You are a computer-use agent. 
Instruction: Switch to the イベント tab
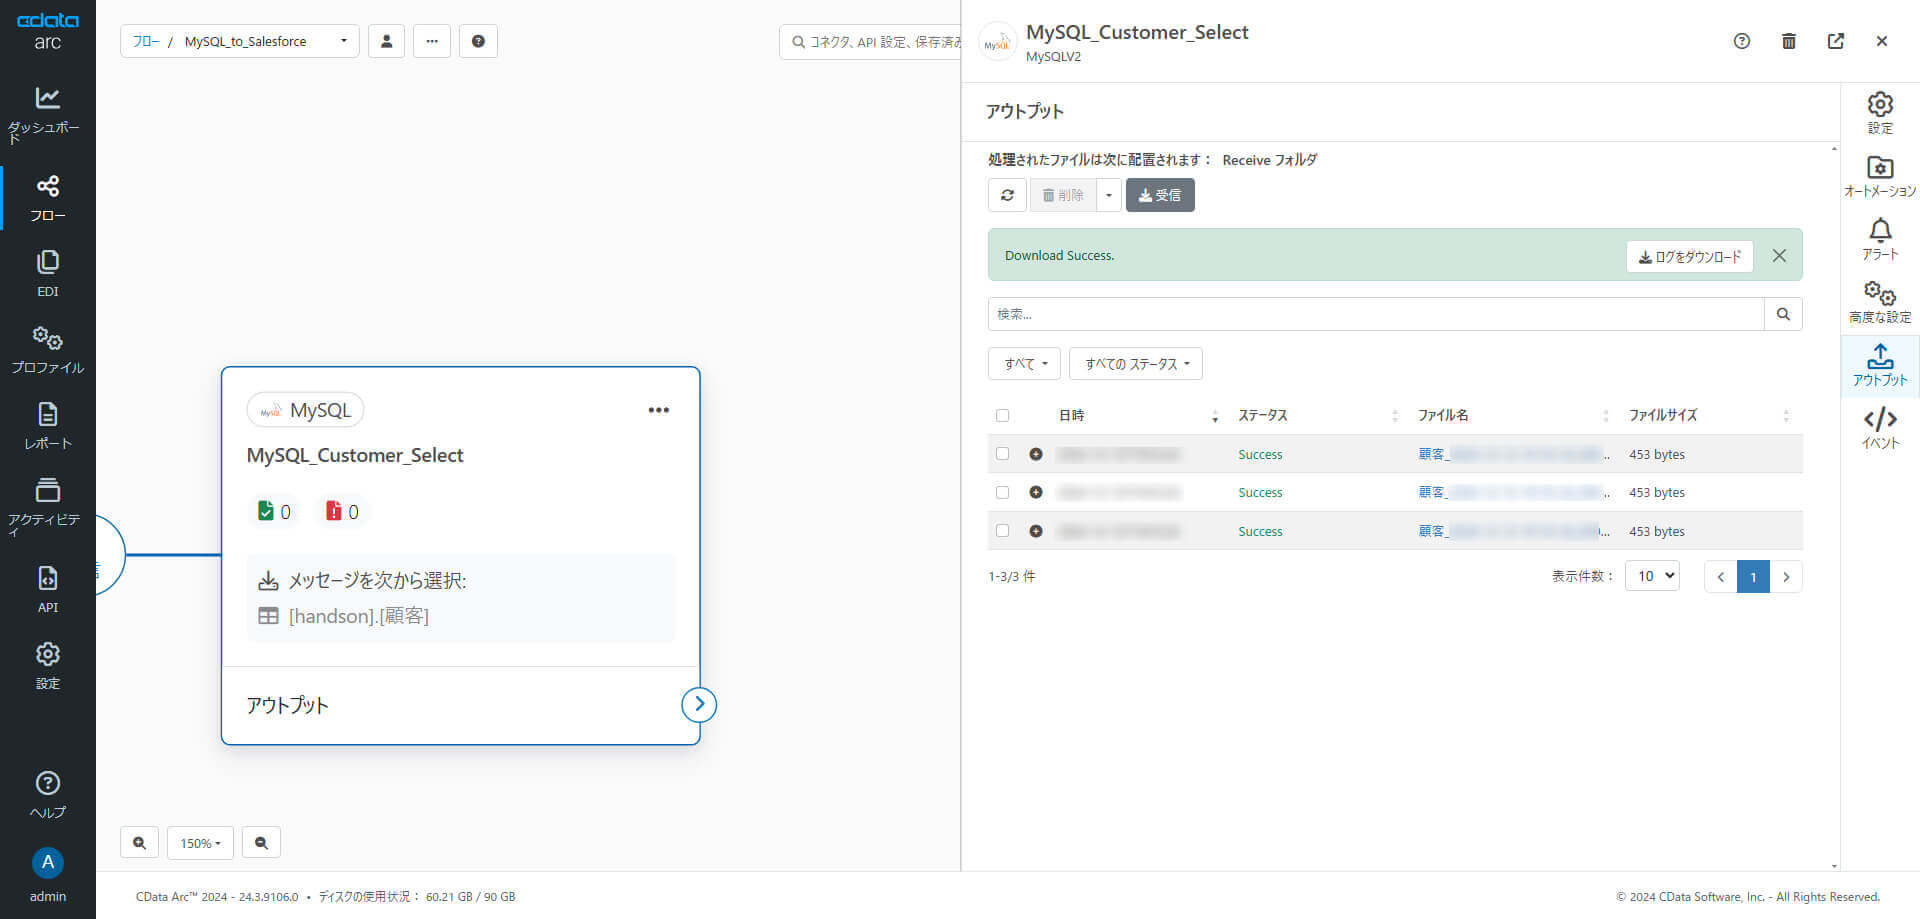pos(1880,428)
